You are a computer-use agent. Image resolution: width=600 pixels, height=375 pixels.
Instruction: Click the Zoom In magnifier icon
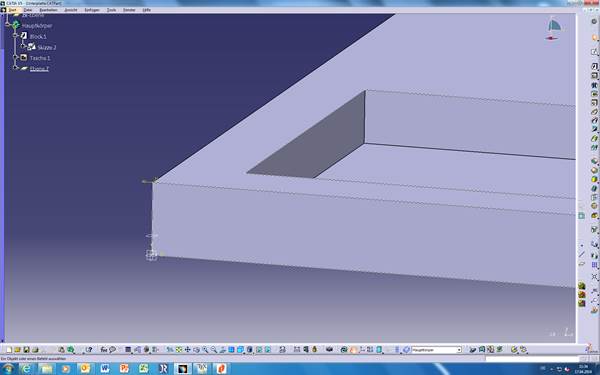pos(205,350)
